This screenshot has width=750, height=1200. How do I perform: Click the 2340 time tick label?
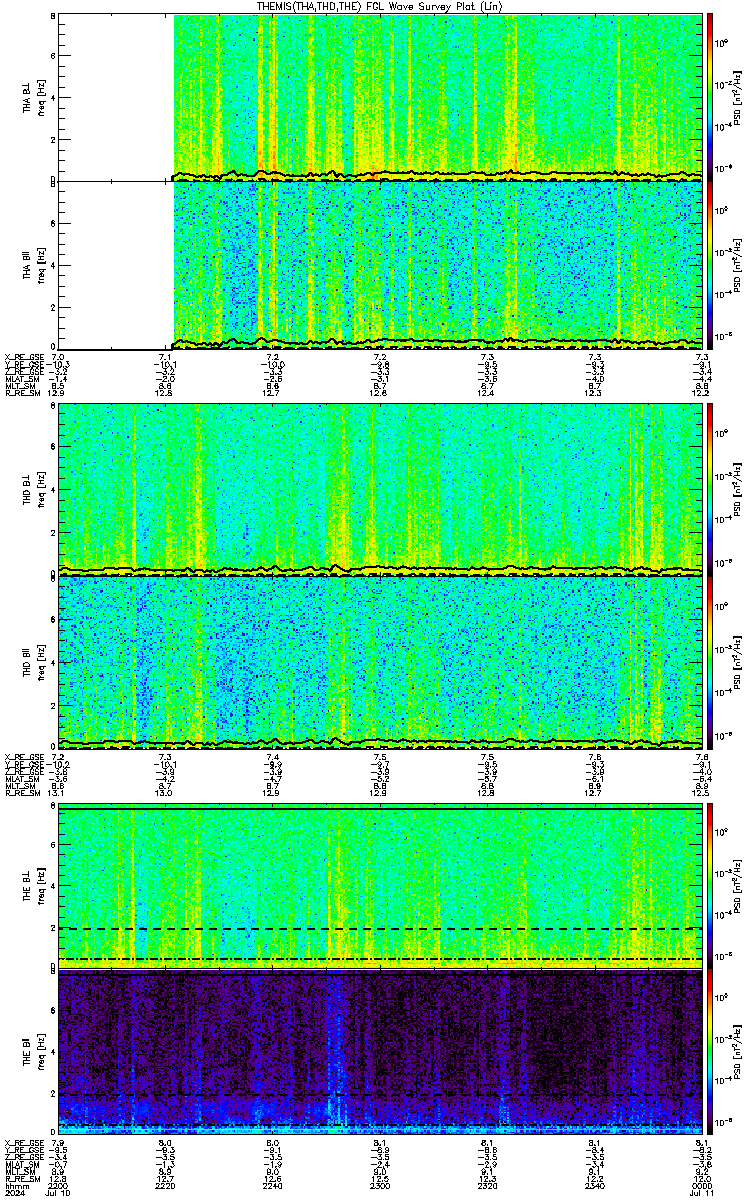tap(594, 1185)
